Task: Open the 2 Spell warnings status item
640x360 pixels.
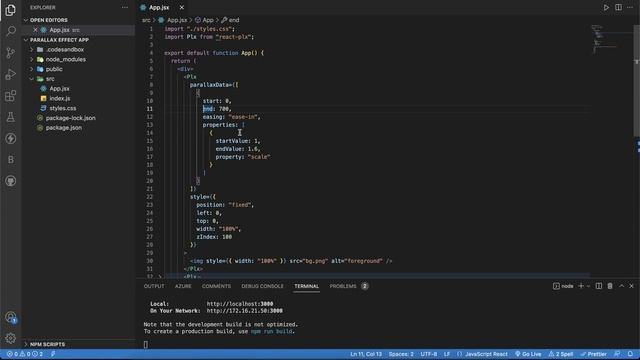Action: [x=561, y=354]
